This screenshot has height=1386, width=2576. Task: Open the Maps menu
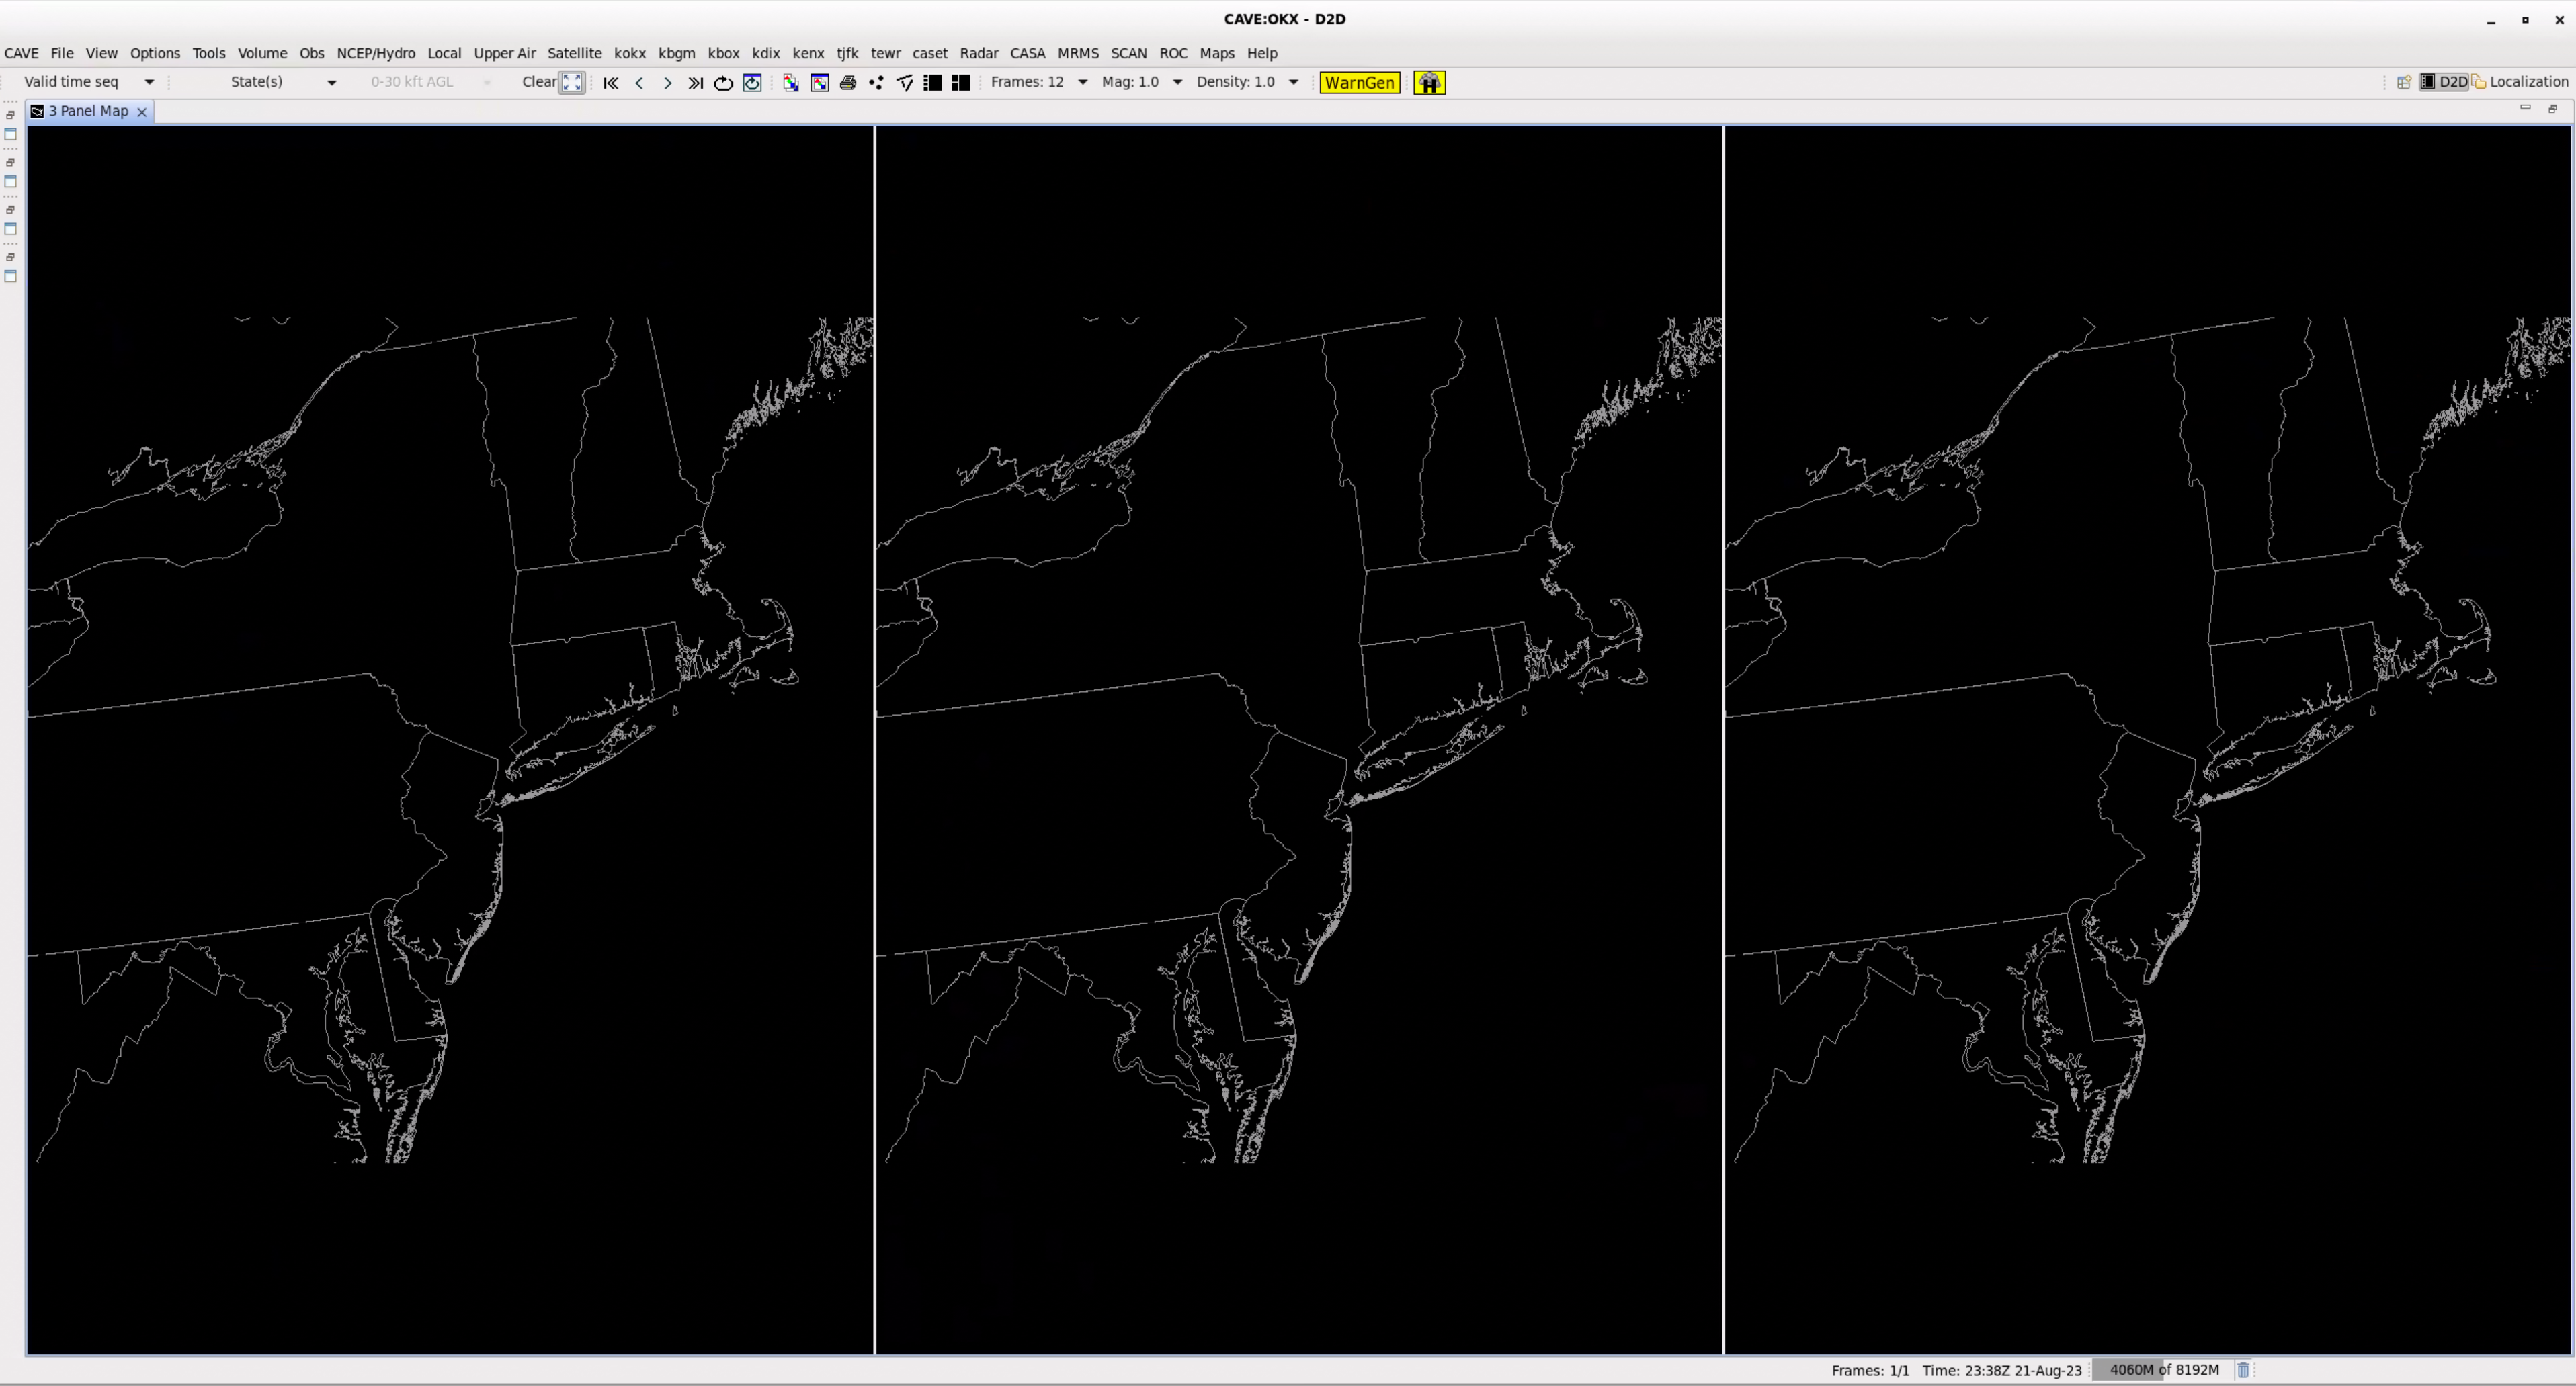coord(1217,54)
